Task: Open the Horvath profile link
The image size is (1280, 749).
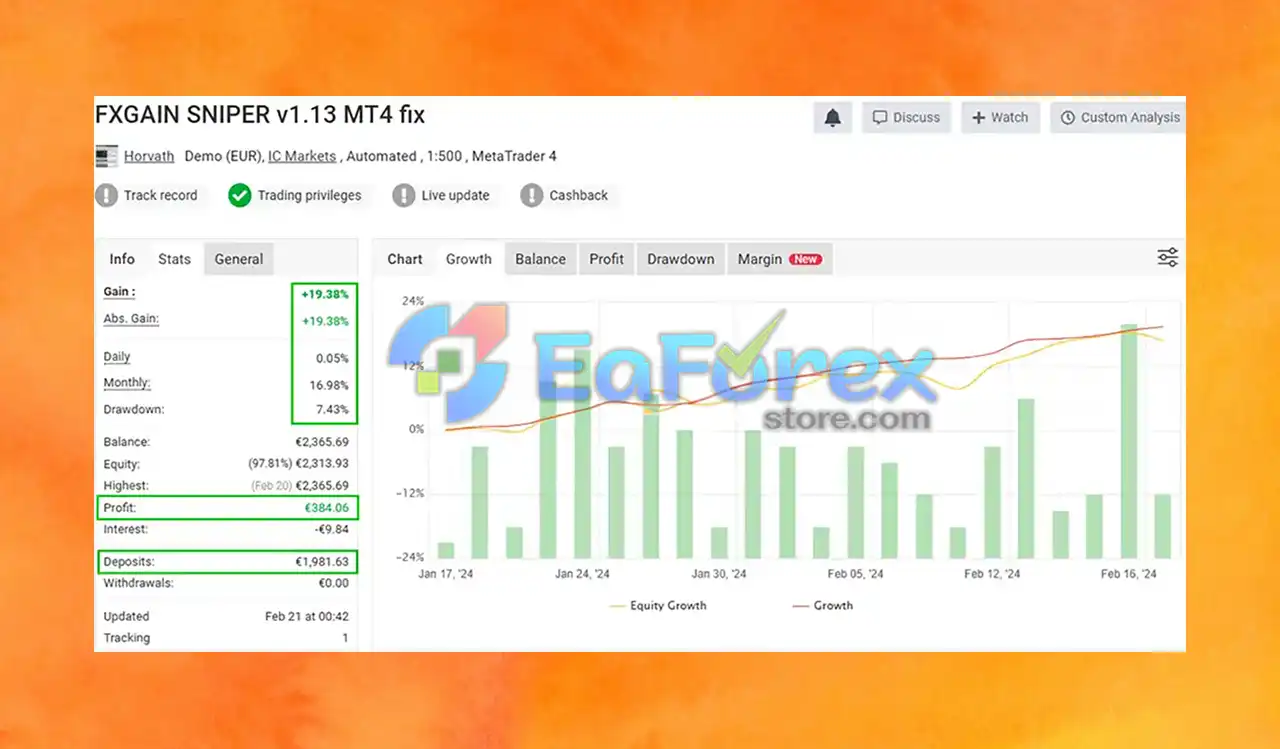Action: click(x=149, y=156)
